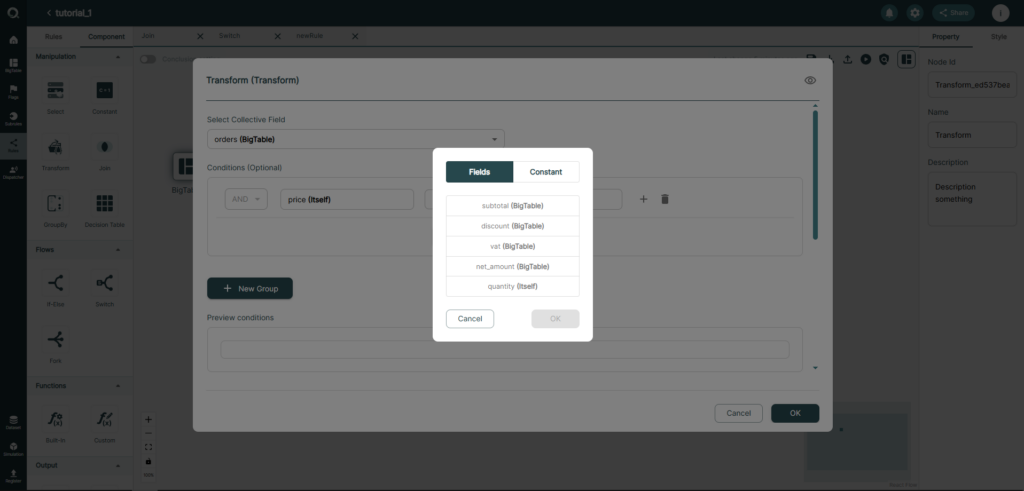Click the Fork flow icon
Screen dimensions: 1024x491
[56, 340]
